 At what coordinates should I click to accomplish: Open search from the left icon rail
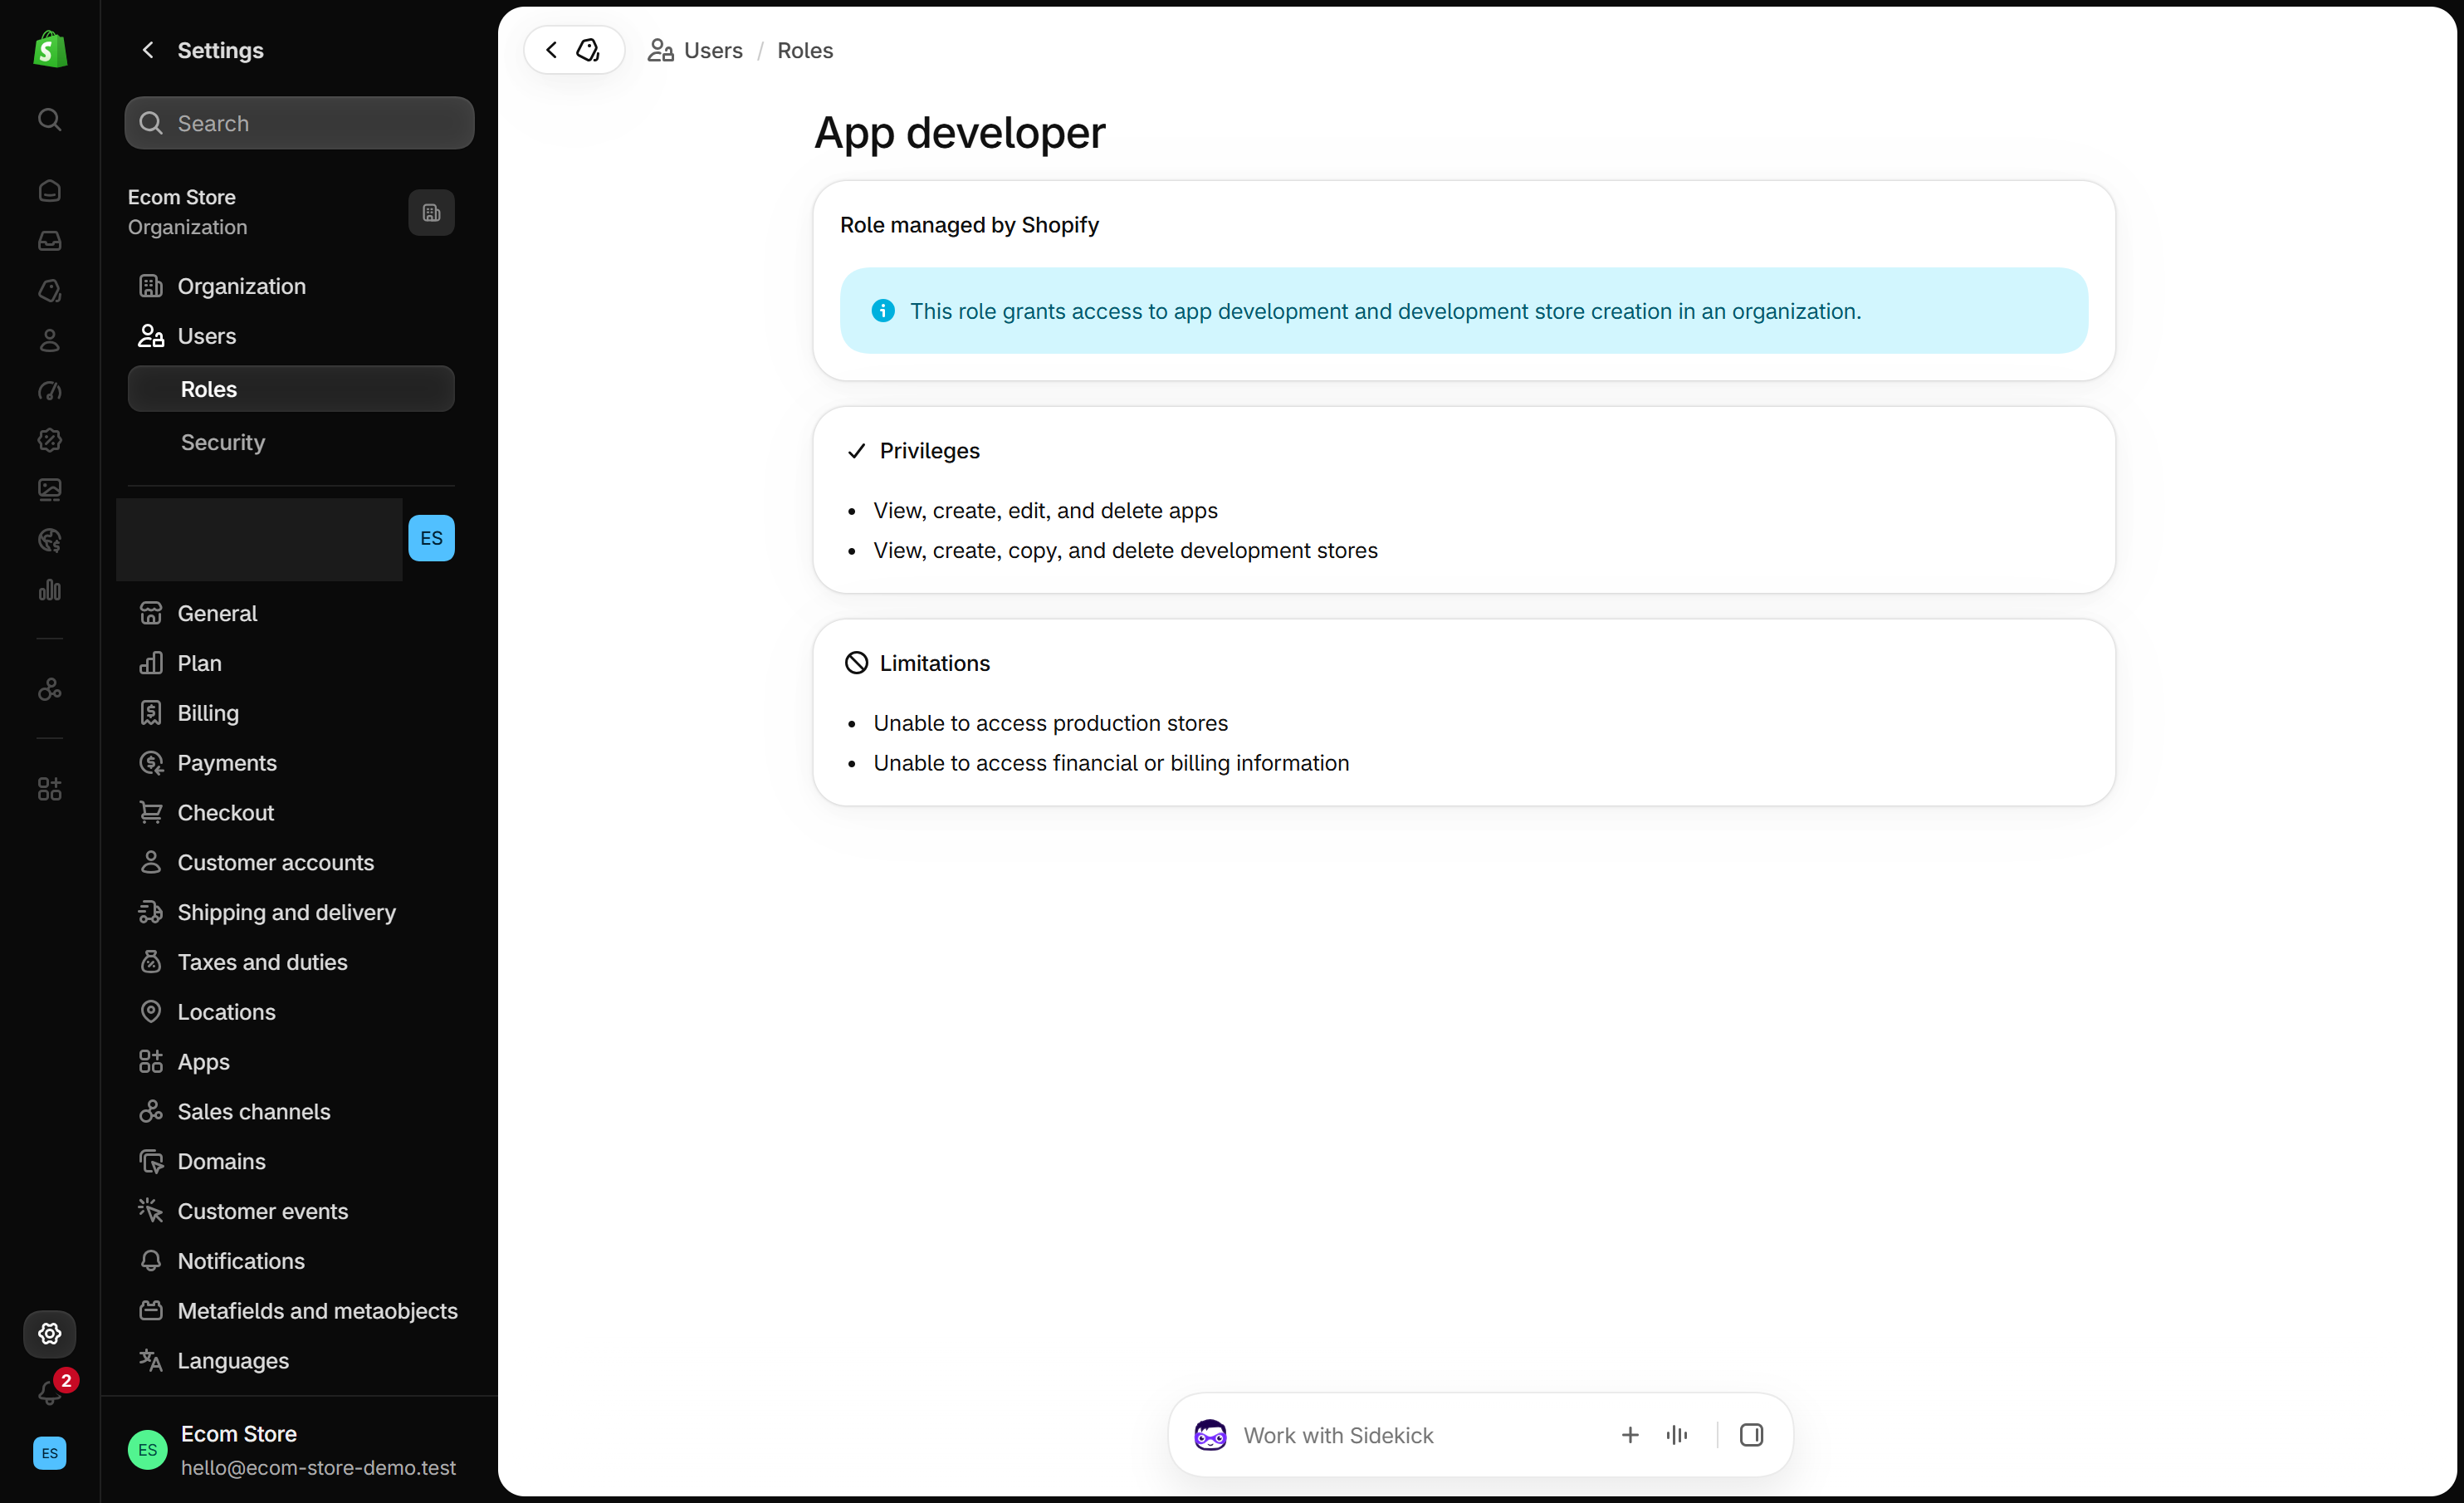50,120
